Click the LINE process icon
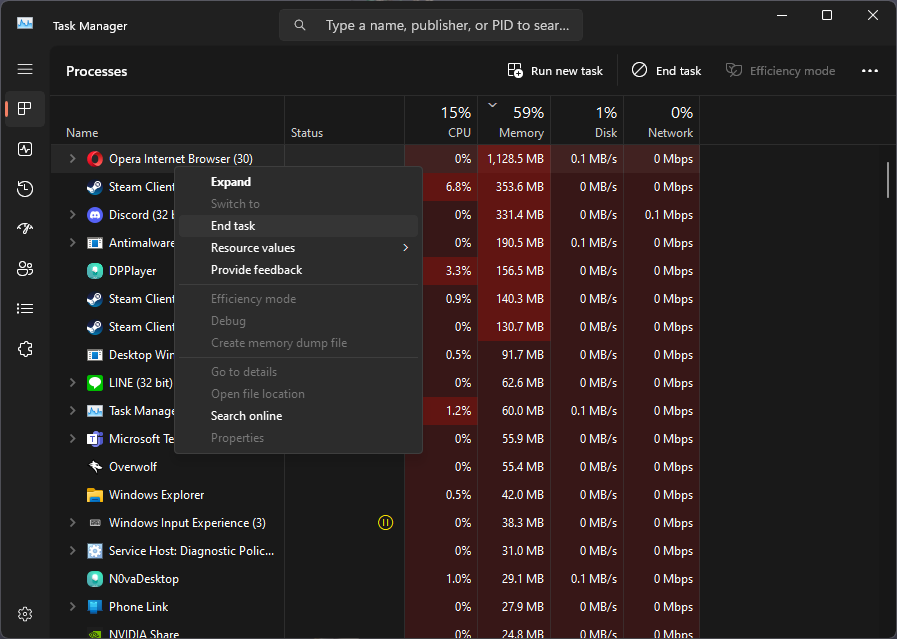This screenshot has width=897, height=639. coord(94,383)
